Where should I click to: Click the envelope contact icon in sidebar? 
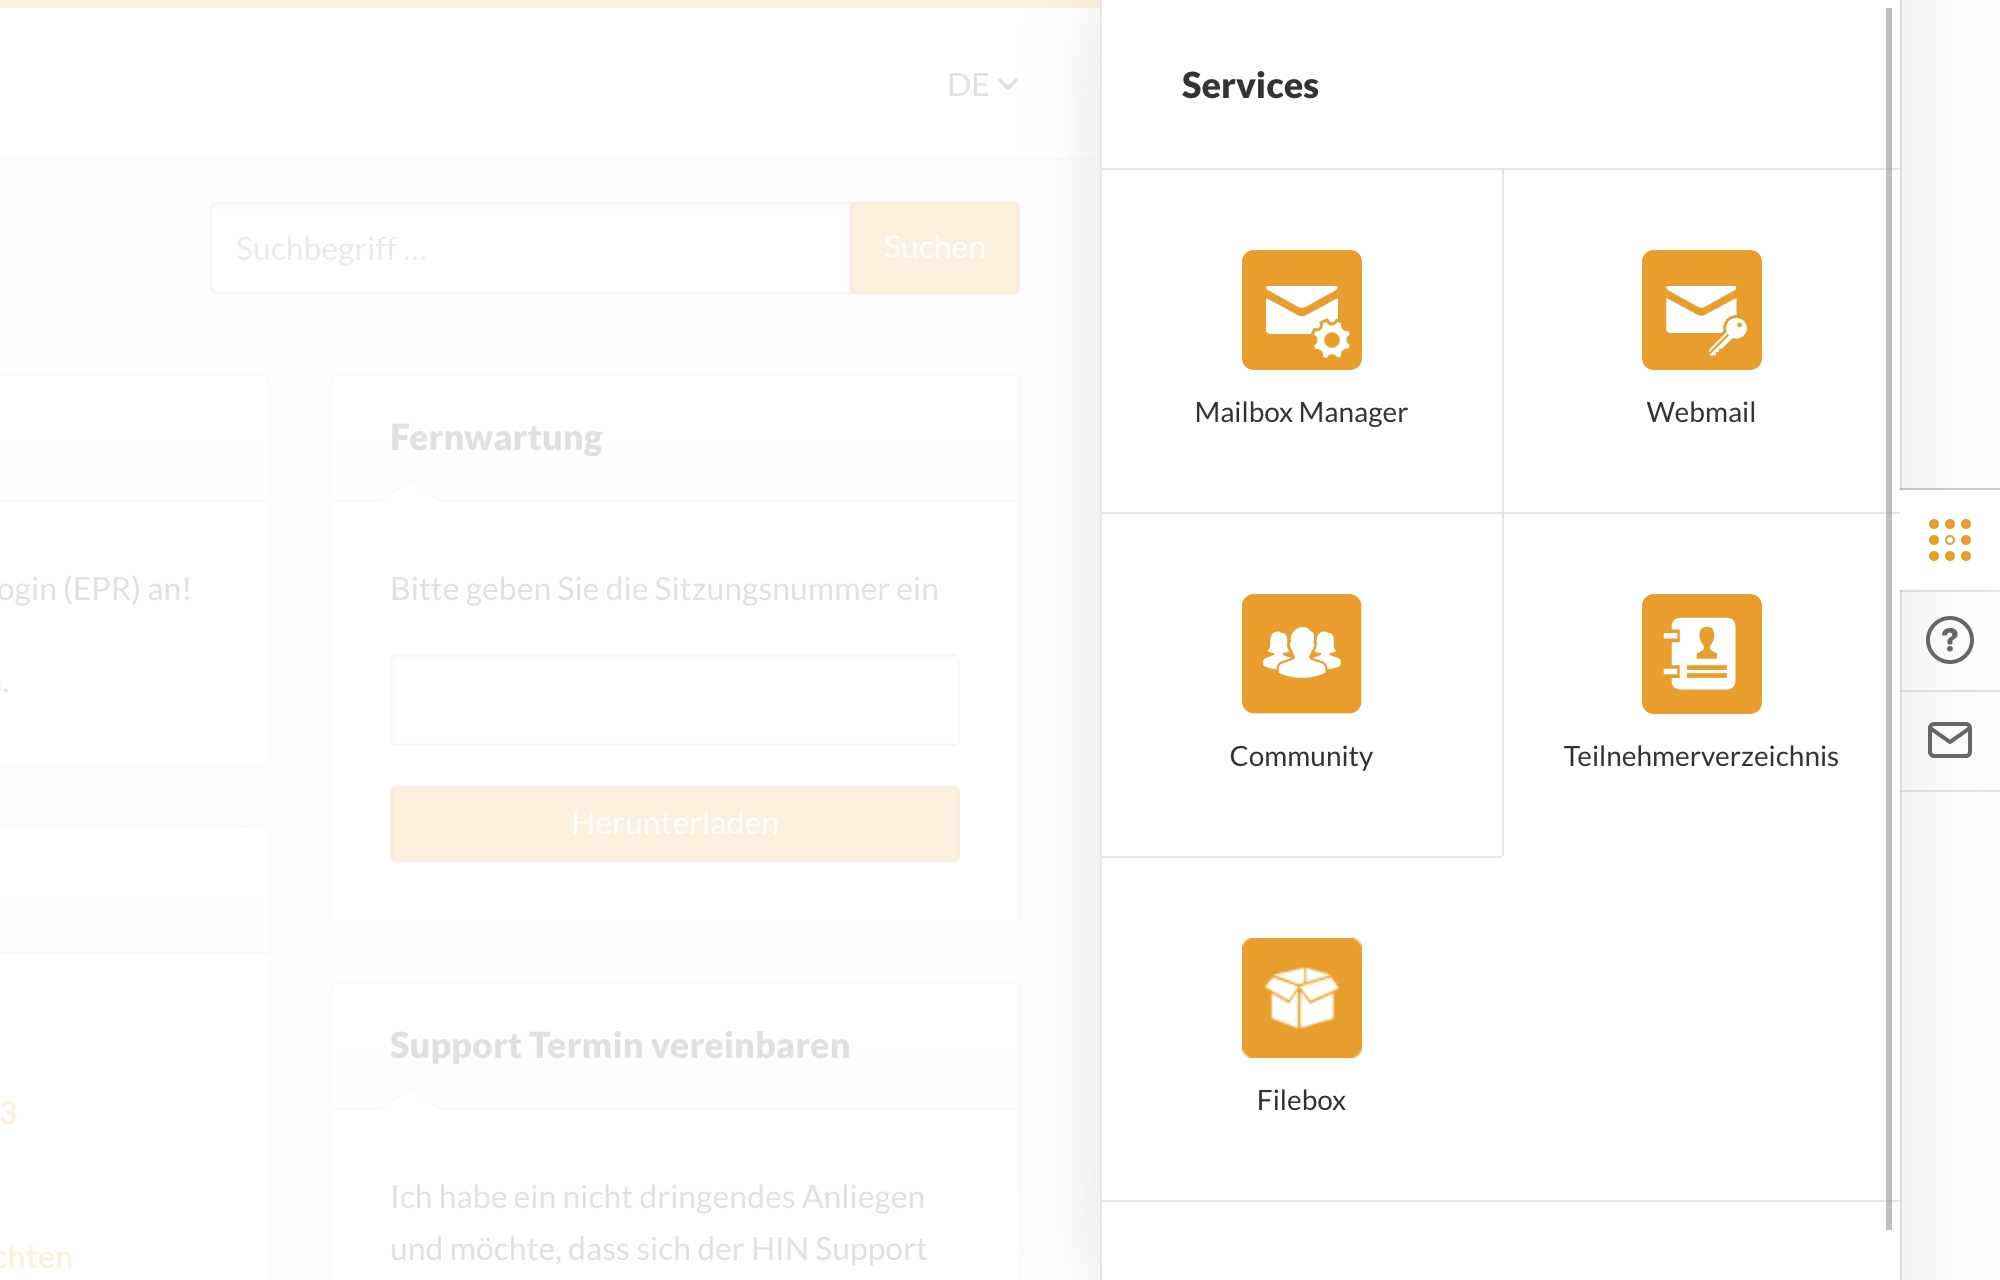1949,740
